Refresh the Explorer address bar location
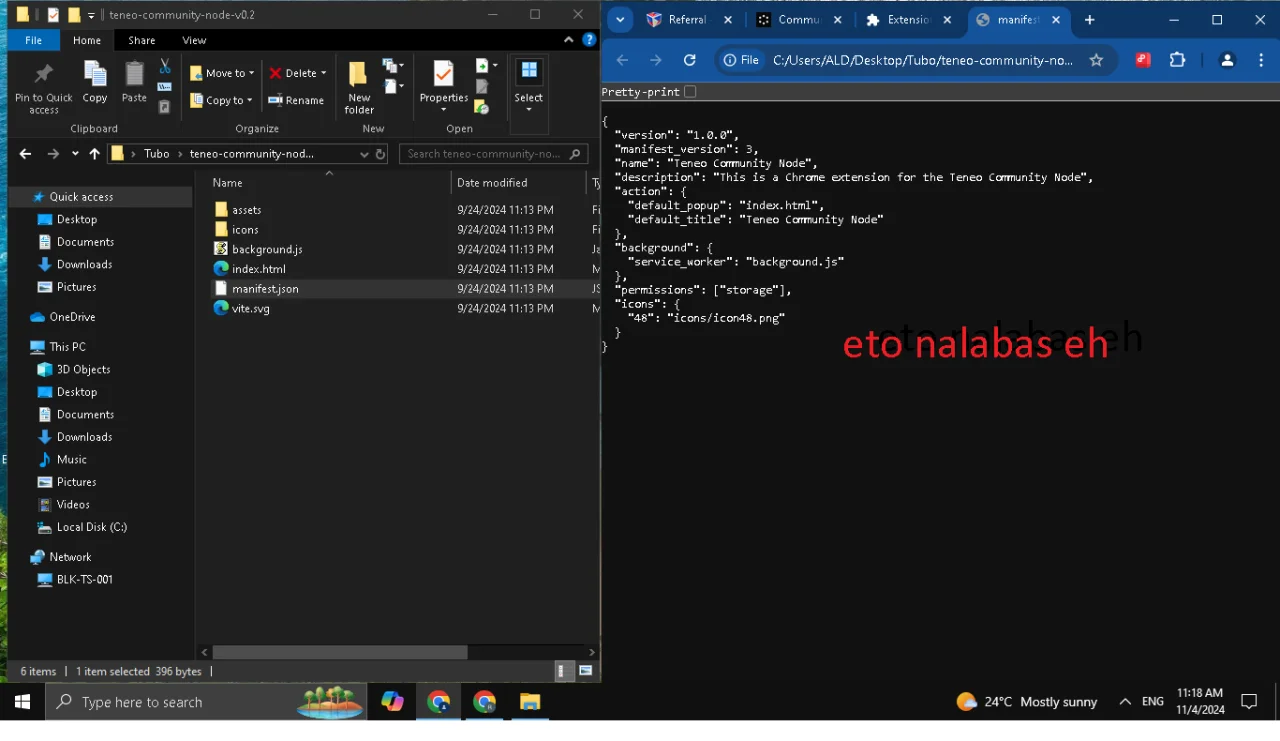The image size is (1280, 741). coord(380,154)
